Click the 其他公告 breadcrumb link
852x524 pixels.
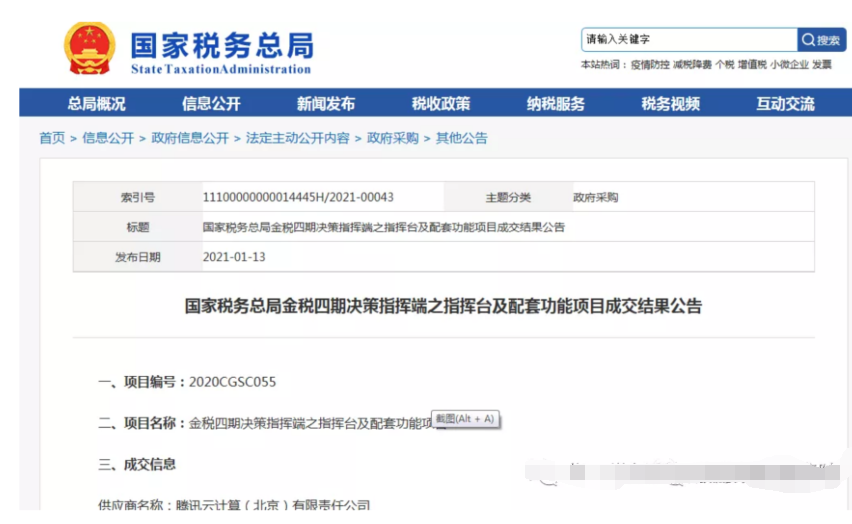coord(462,138)
